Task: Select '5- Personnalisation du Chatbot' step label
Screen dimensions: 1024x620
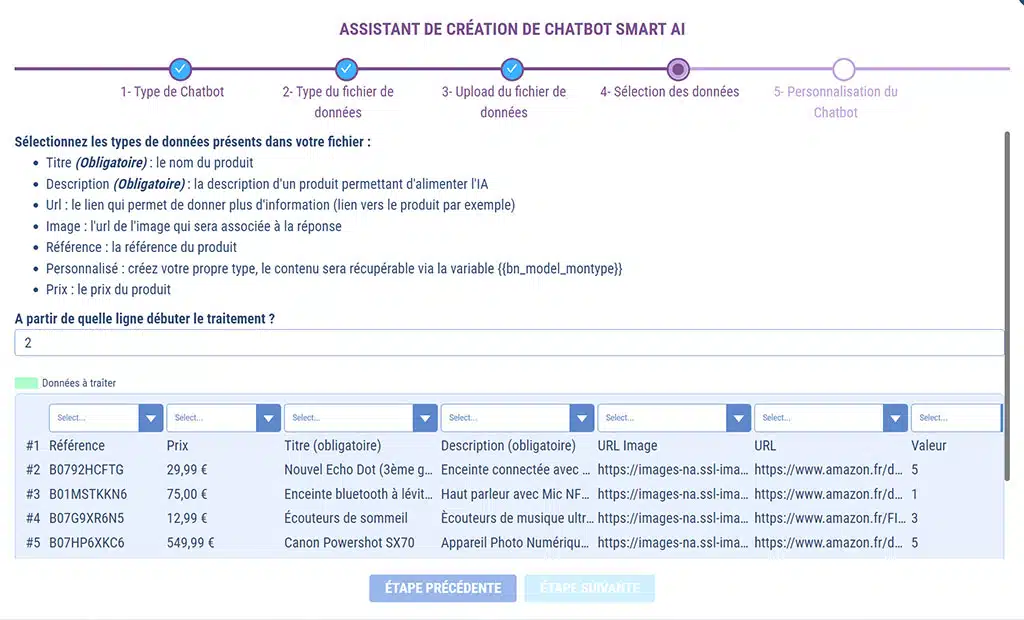Action: [836, 102]
